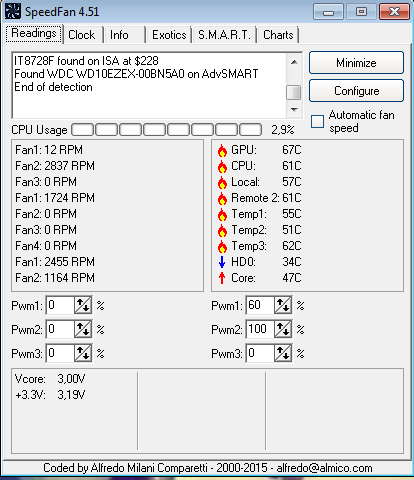Click the flame icon next to CPU temperature
The height and width of the screenshot is (480, 414).
point(222,166)
